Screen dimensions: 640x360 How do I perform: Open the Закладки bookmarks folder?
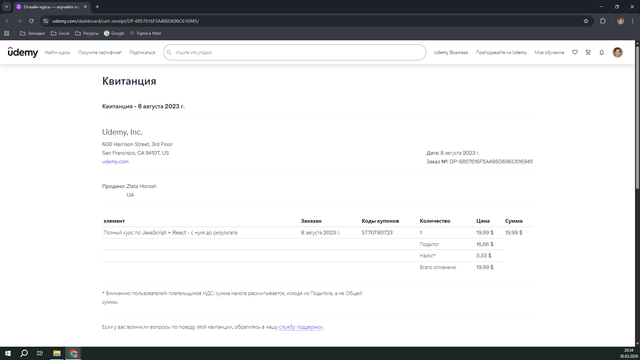click(x=32, y=33)
